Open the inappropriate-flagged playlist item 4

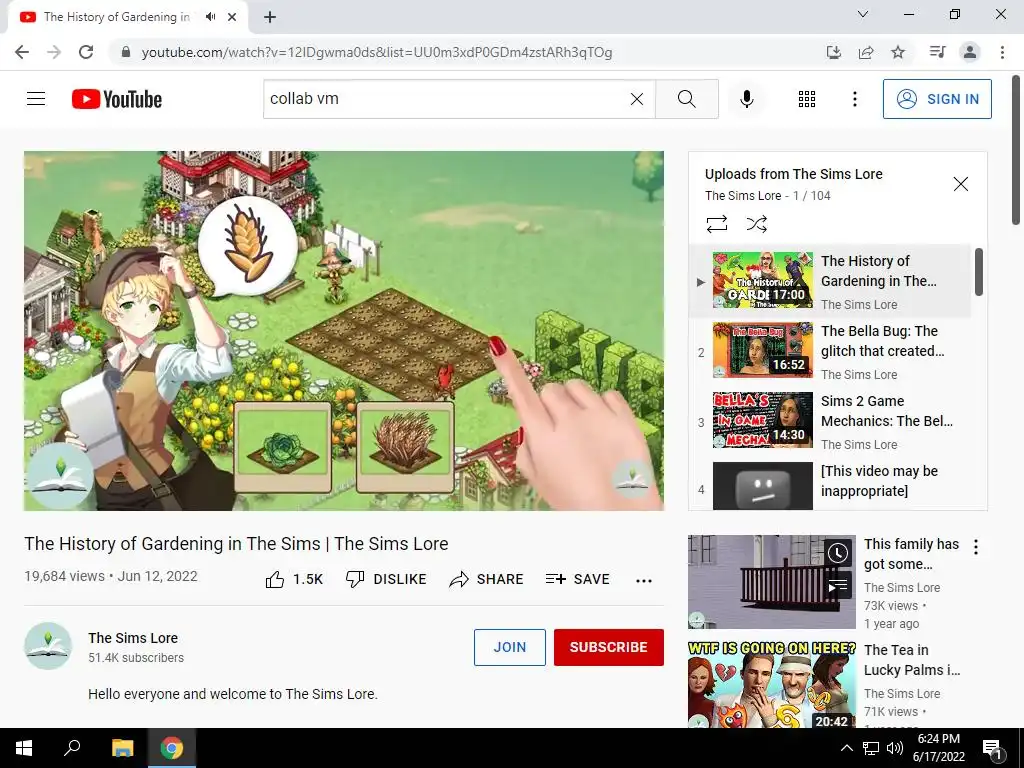click(829, 487)
